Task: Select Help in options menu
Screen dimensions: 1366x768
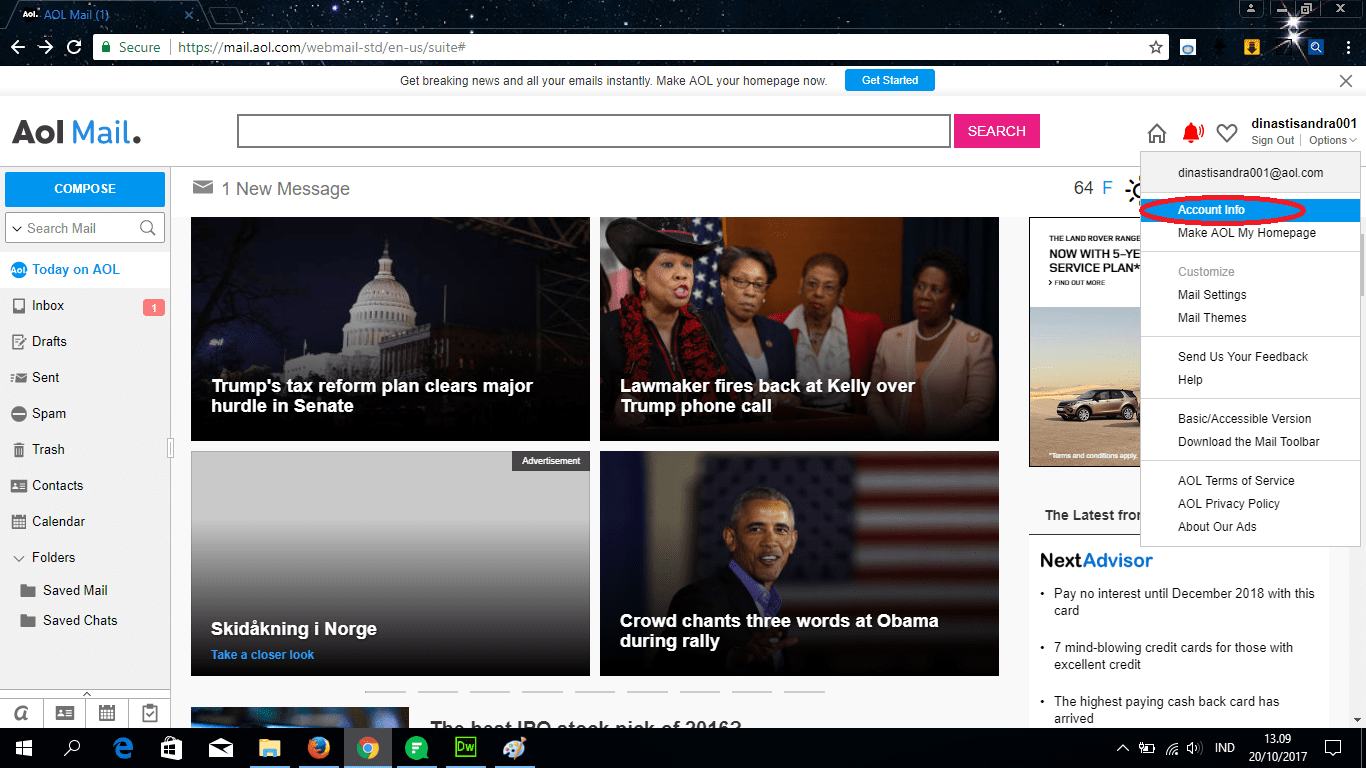Action: [1190, 380]
